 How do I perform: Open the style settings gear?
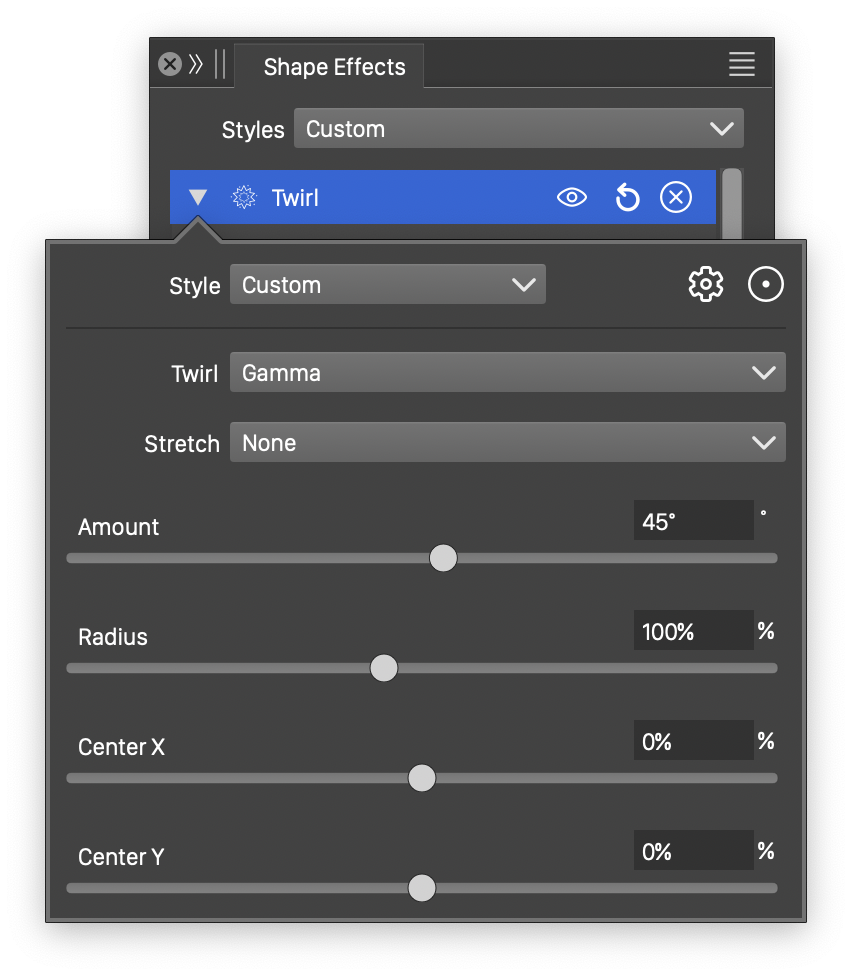706,285
